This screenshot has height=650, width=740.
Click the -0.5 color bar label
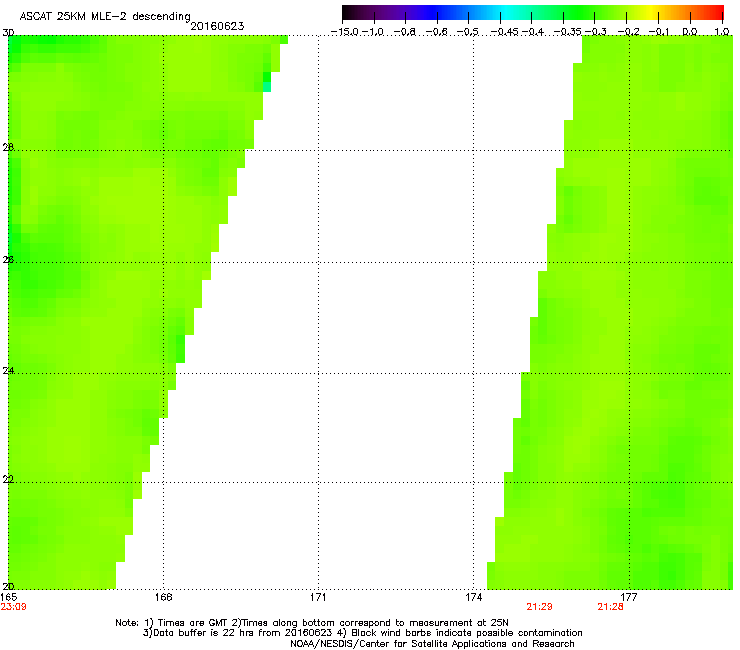point(468,32)
